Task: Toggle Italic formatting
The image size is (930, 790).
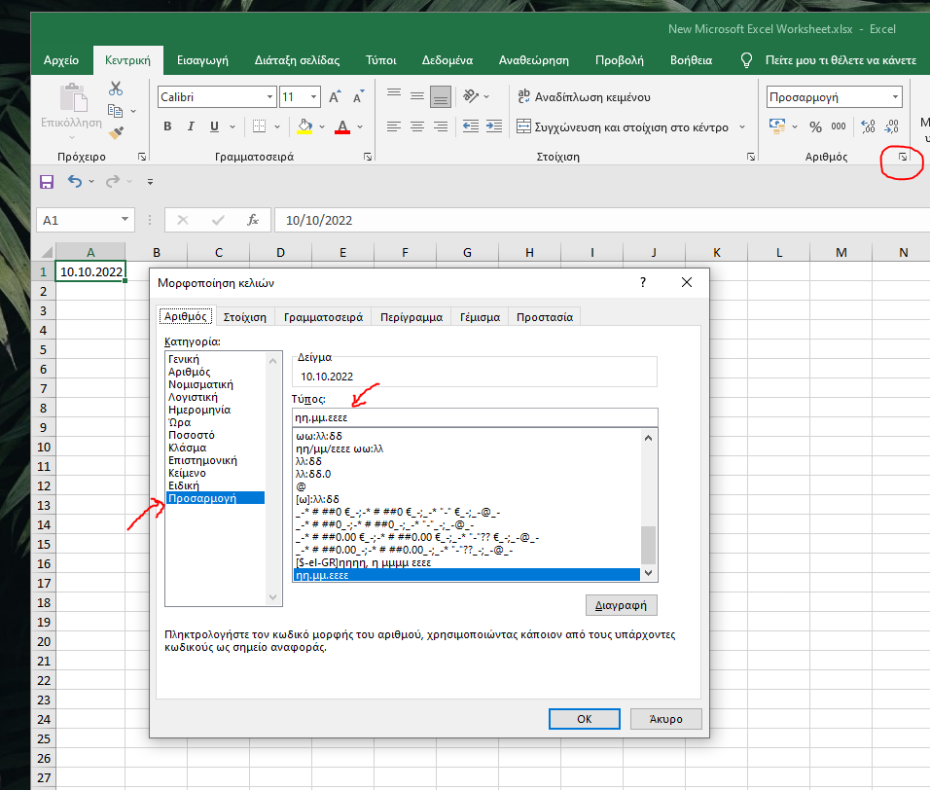Action: click(191, 127)
